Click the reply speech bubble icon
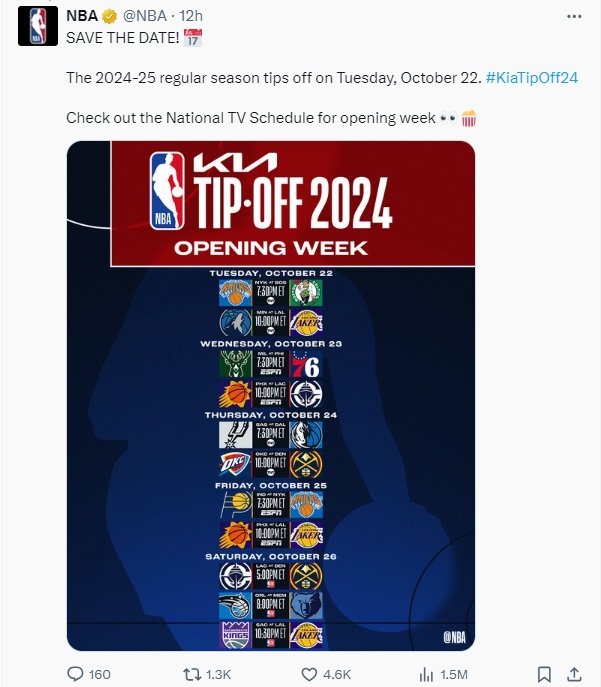This screenshot has height=687, width=601. [75, 674]
